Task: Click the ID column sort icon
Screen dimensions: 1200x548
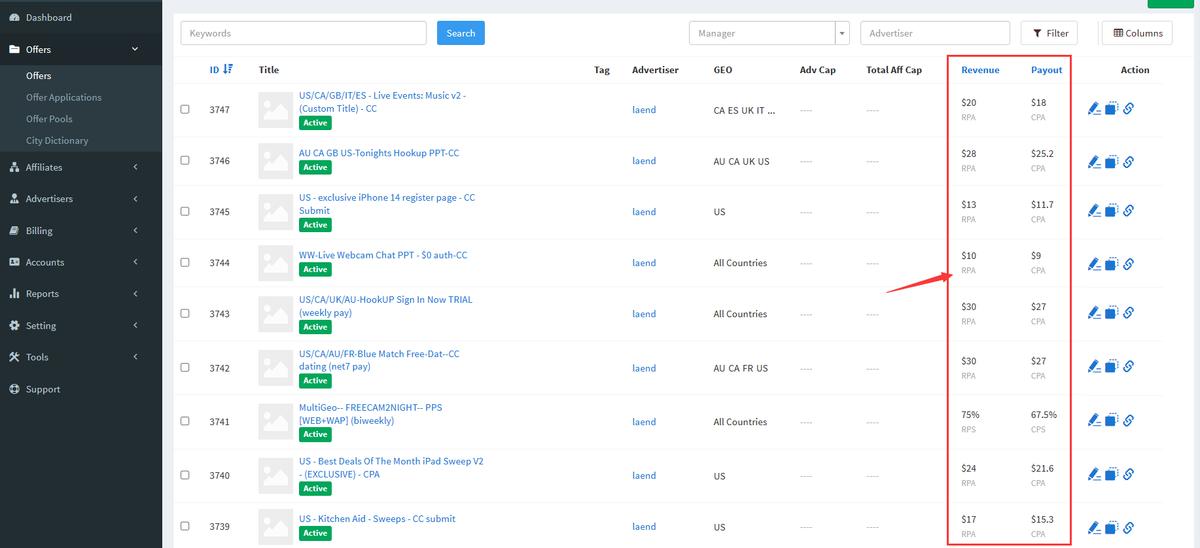Action: point(228,69)
